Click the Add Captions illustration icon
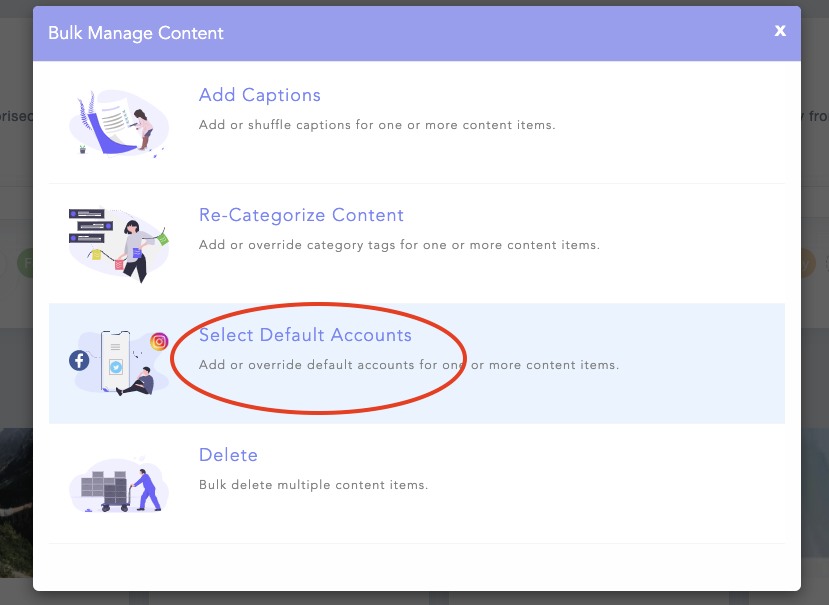 point(118,123)
